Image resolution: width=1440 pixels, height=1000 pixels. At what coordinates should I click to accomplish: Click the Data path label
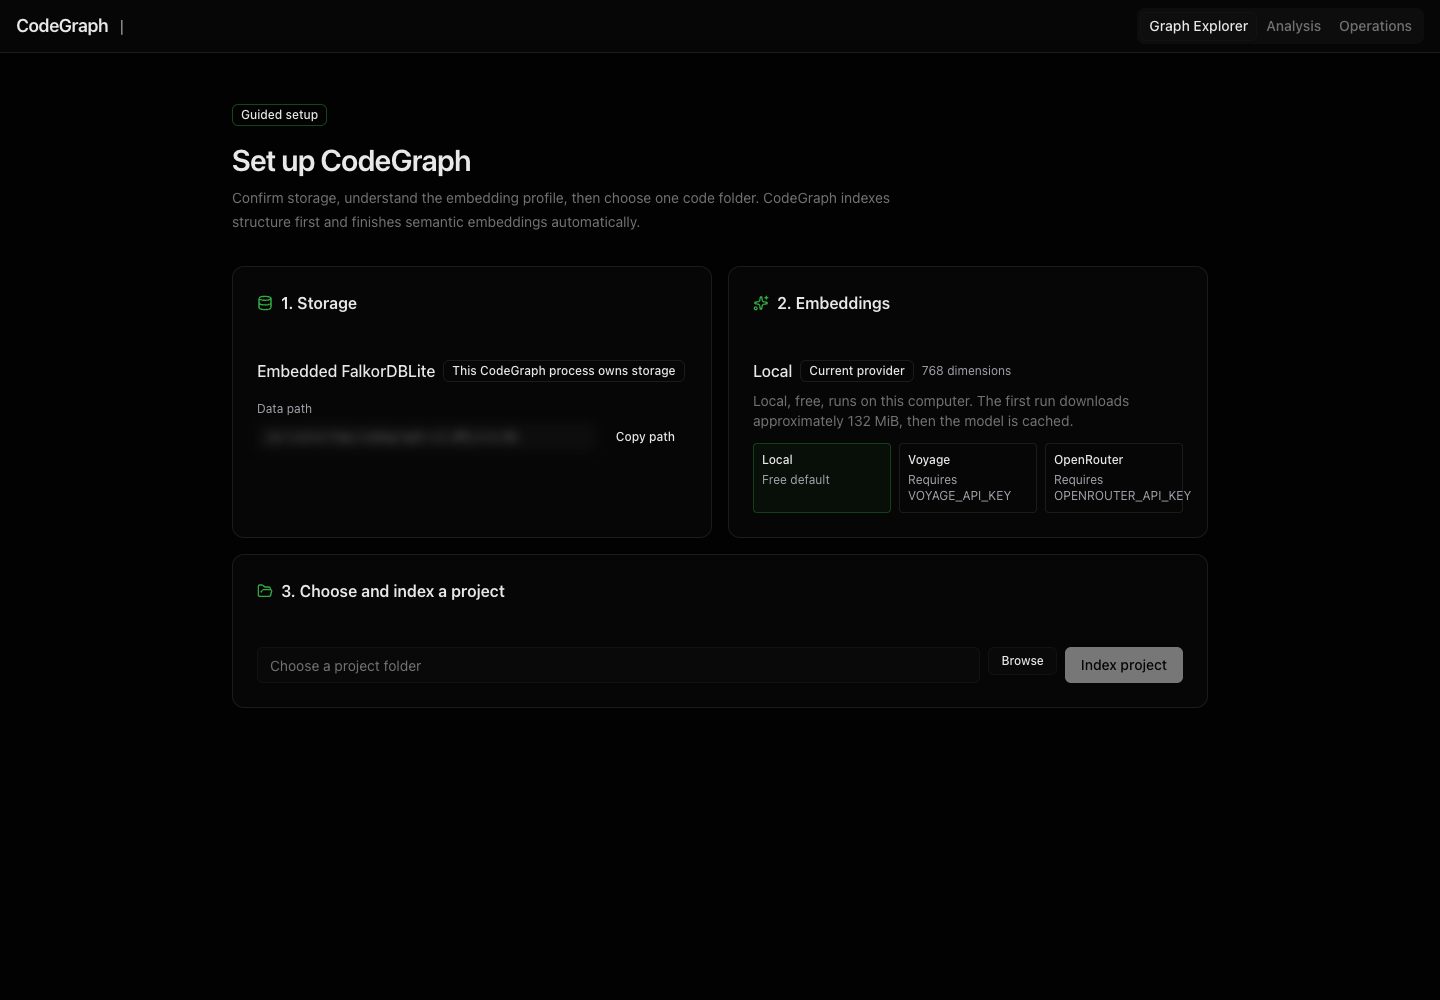pyautogui.click(x=284, y=409)
